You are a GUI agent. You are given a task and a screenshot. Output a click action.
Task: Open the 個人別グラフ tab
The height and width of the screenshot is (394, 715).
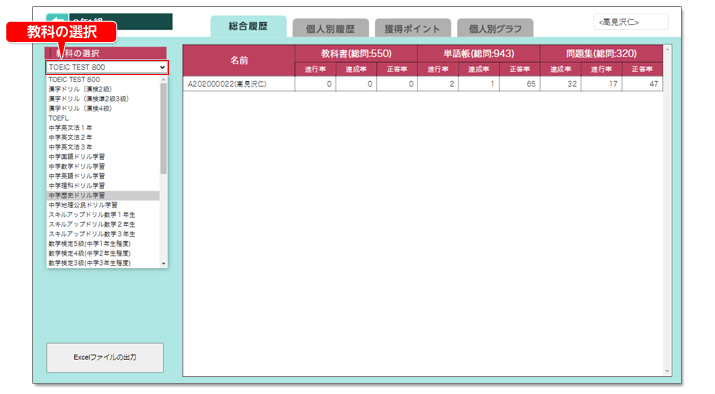point(495,29)
